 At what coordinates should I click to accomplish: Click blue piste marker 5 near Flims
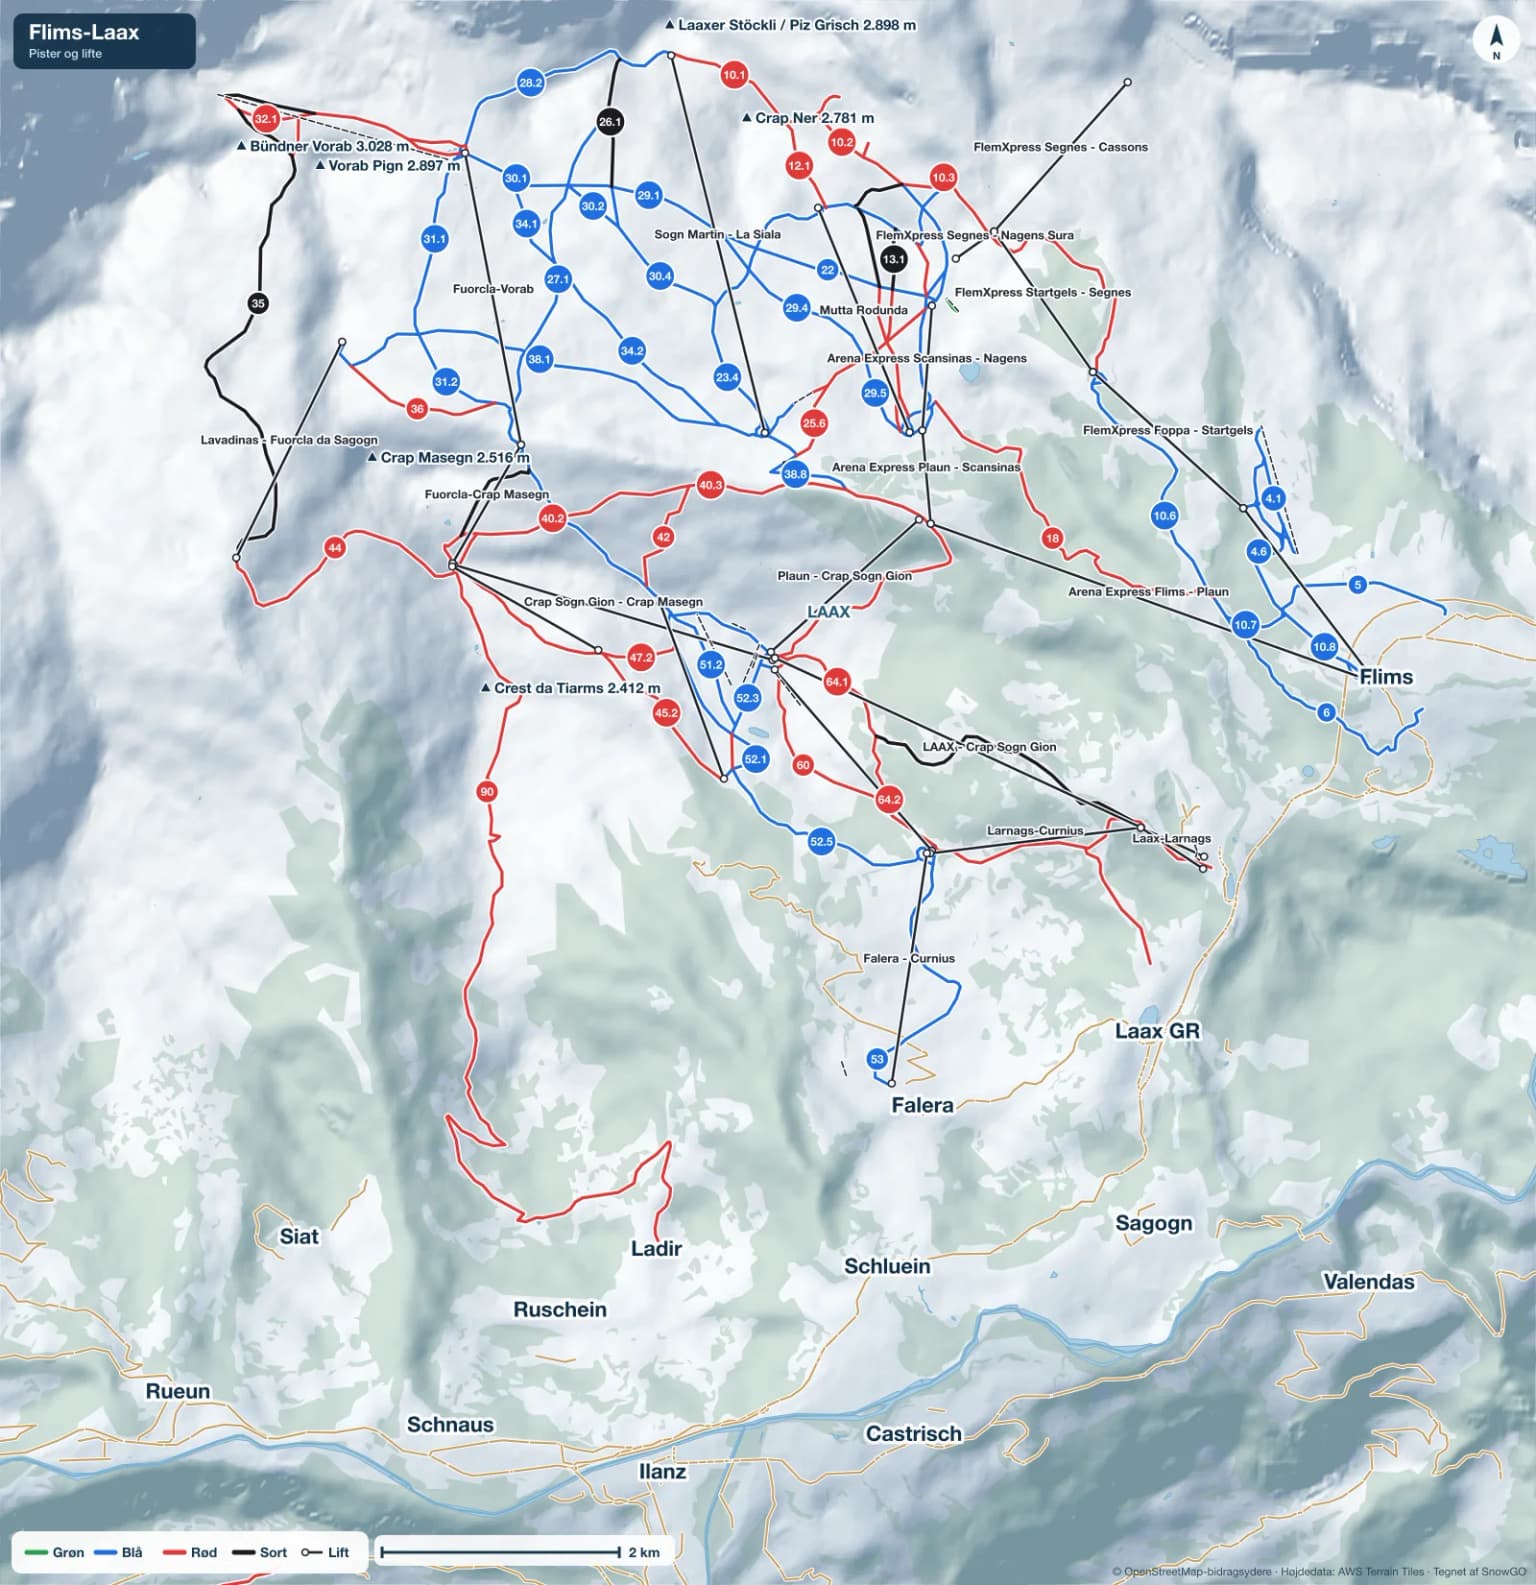point(1357,585)
